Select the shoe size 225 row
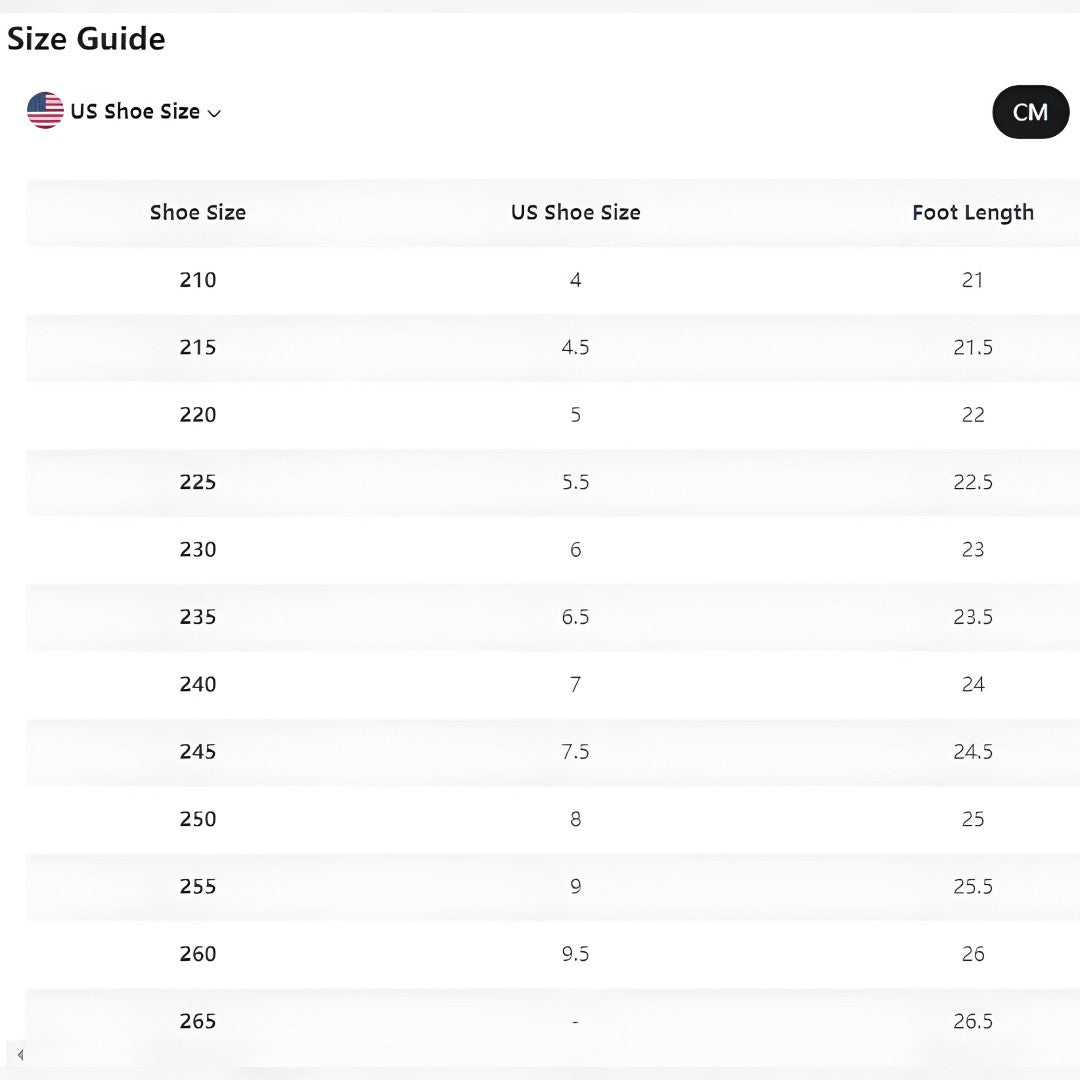The height and width of the screenshot is (1080, 1080). [198, 483]
